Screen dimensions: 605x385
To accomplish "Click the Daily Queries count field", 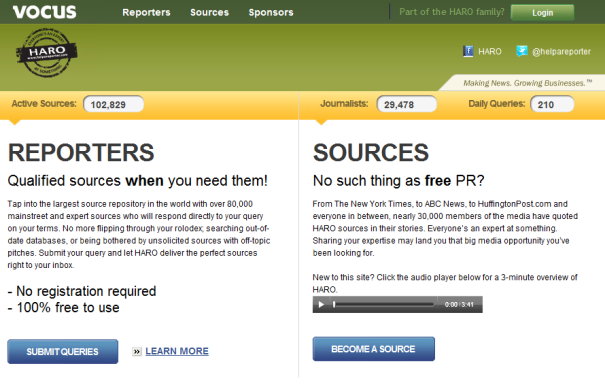I will (x=552, y=104).
